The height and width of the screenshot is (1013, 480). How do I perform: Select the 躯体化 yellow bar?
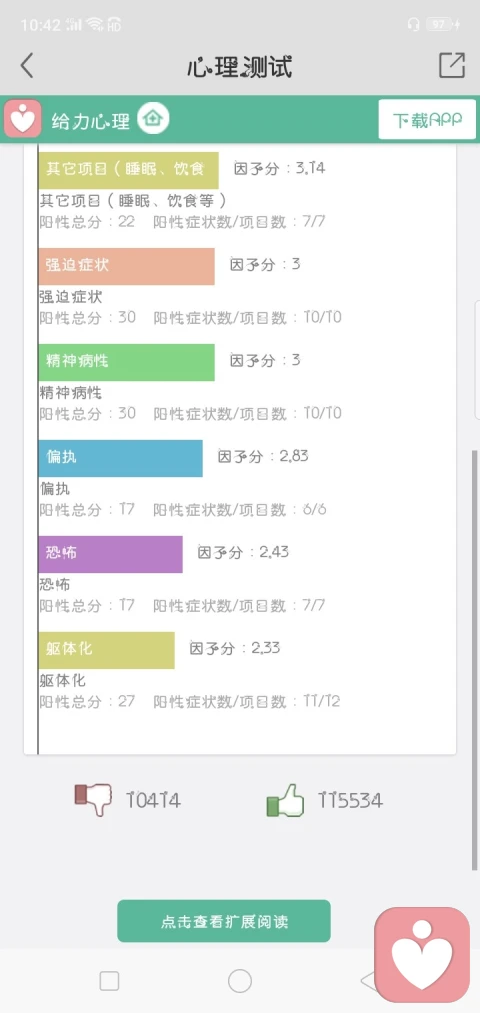click(107, 650)
